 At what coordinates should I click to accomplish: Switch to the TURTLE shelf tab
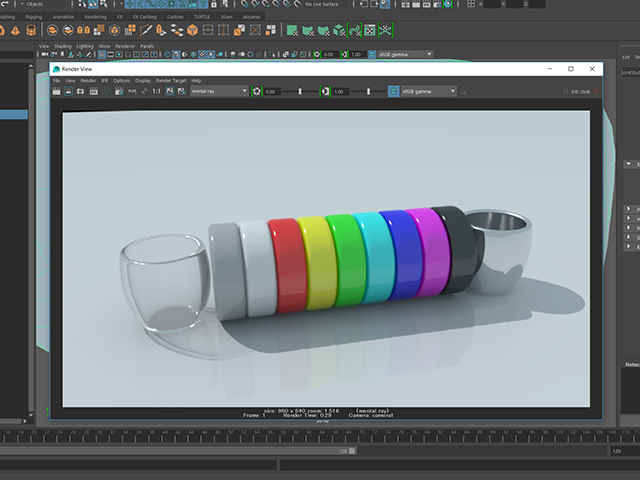(x=202, y=17)
